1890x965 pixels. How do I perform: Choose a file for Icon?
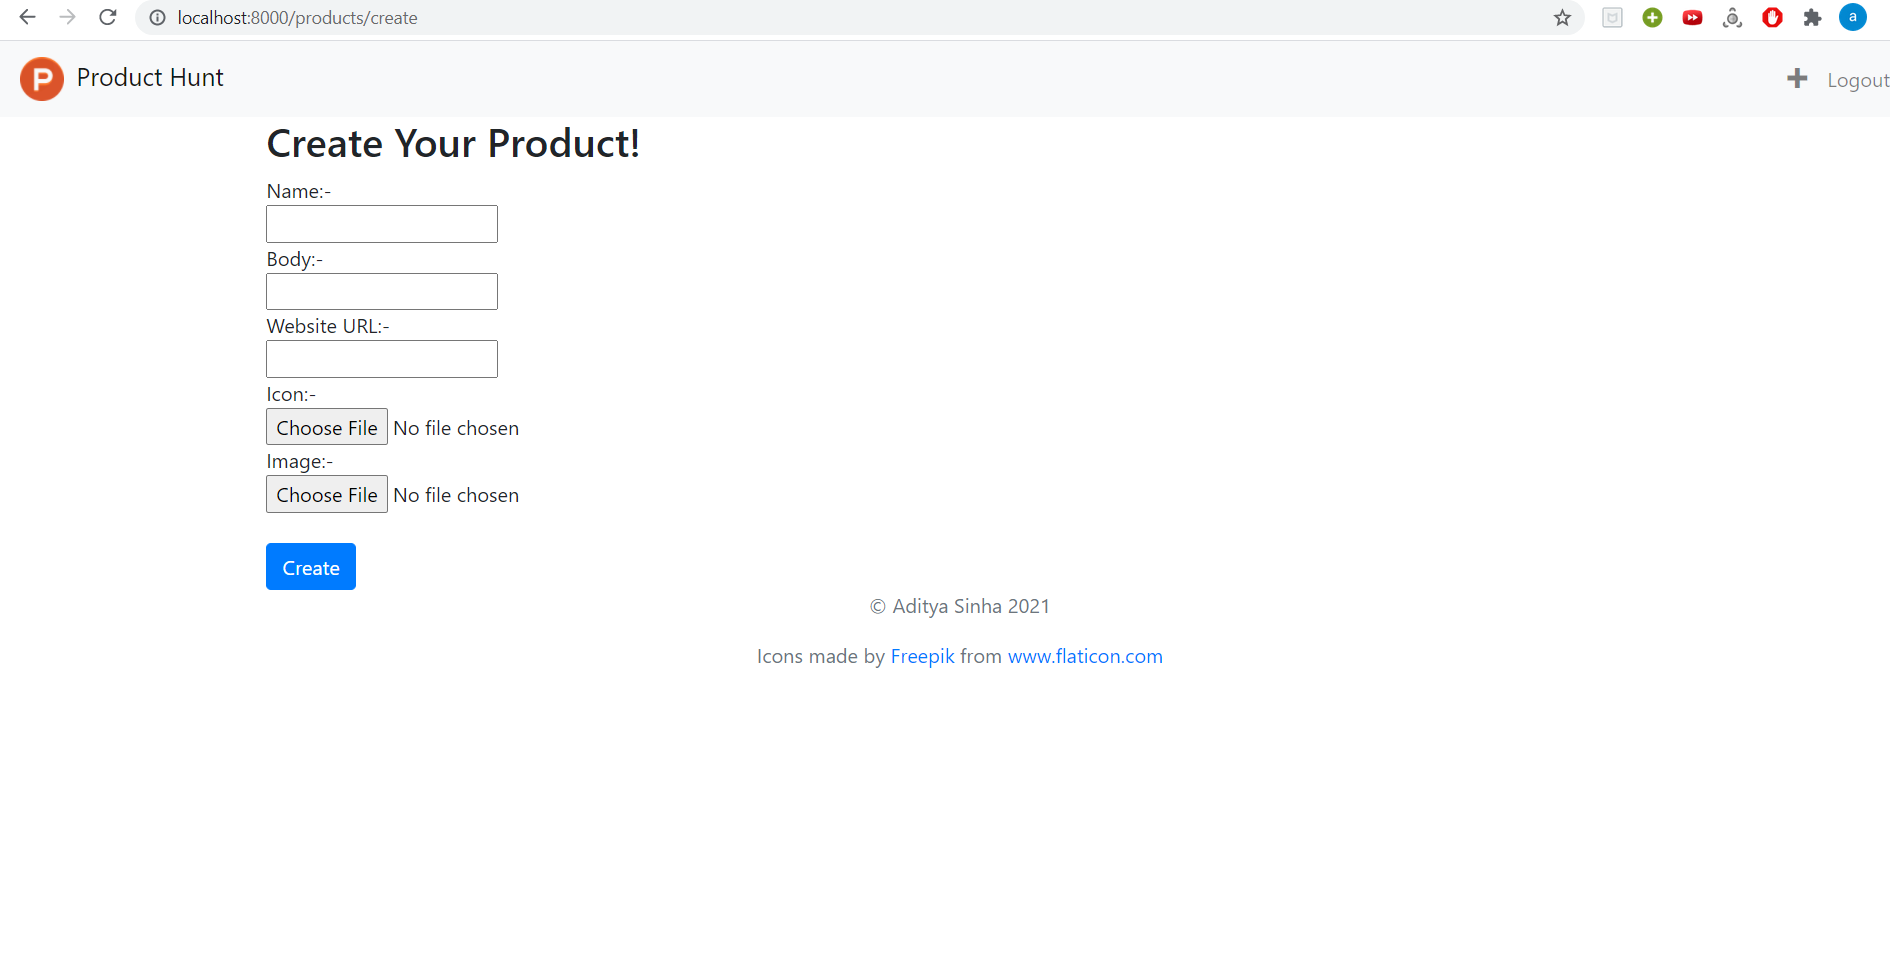click(x=327, y=427)
